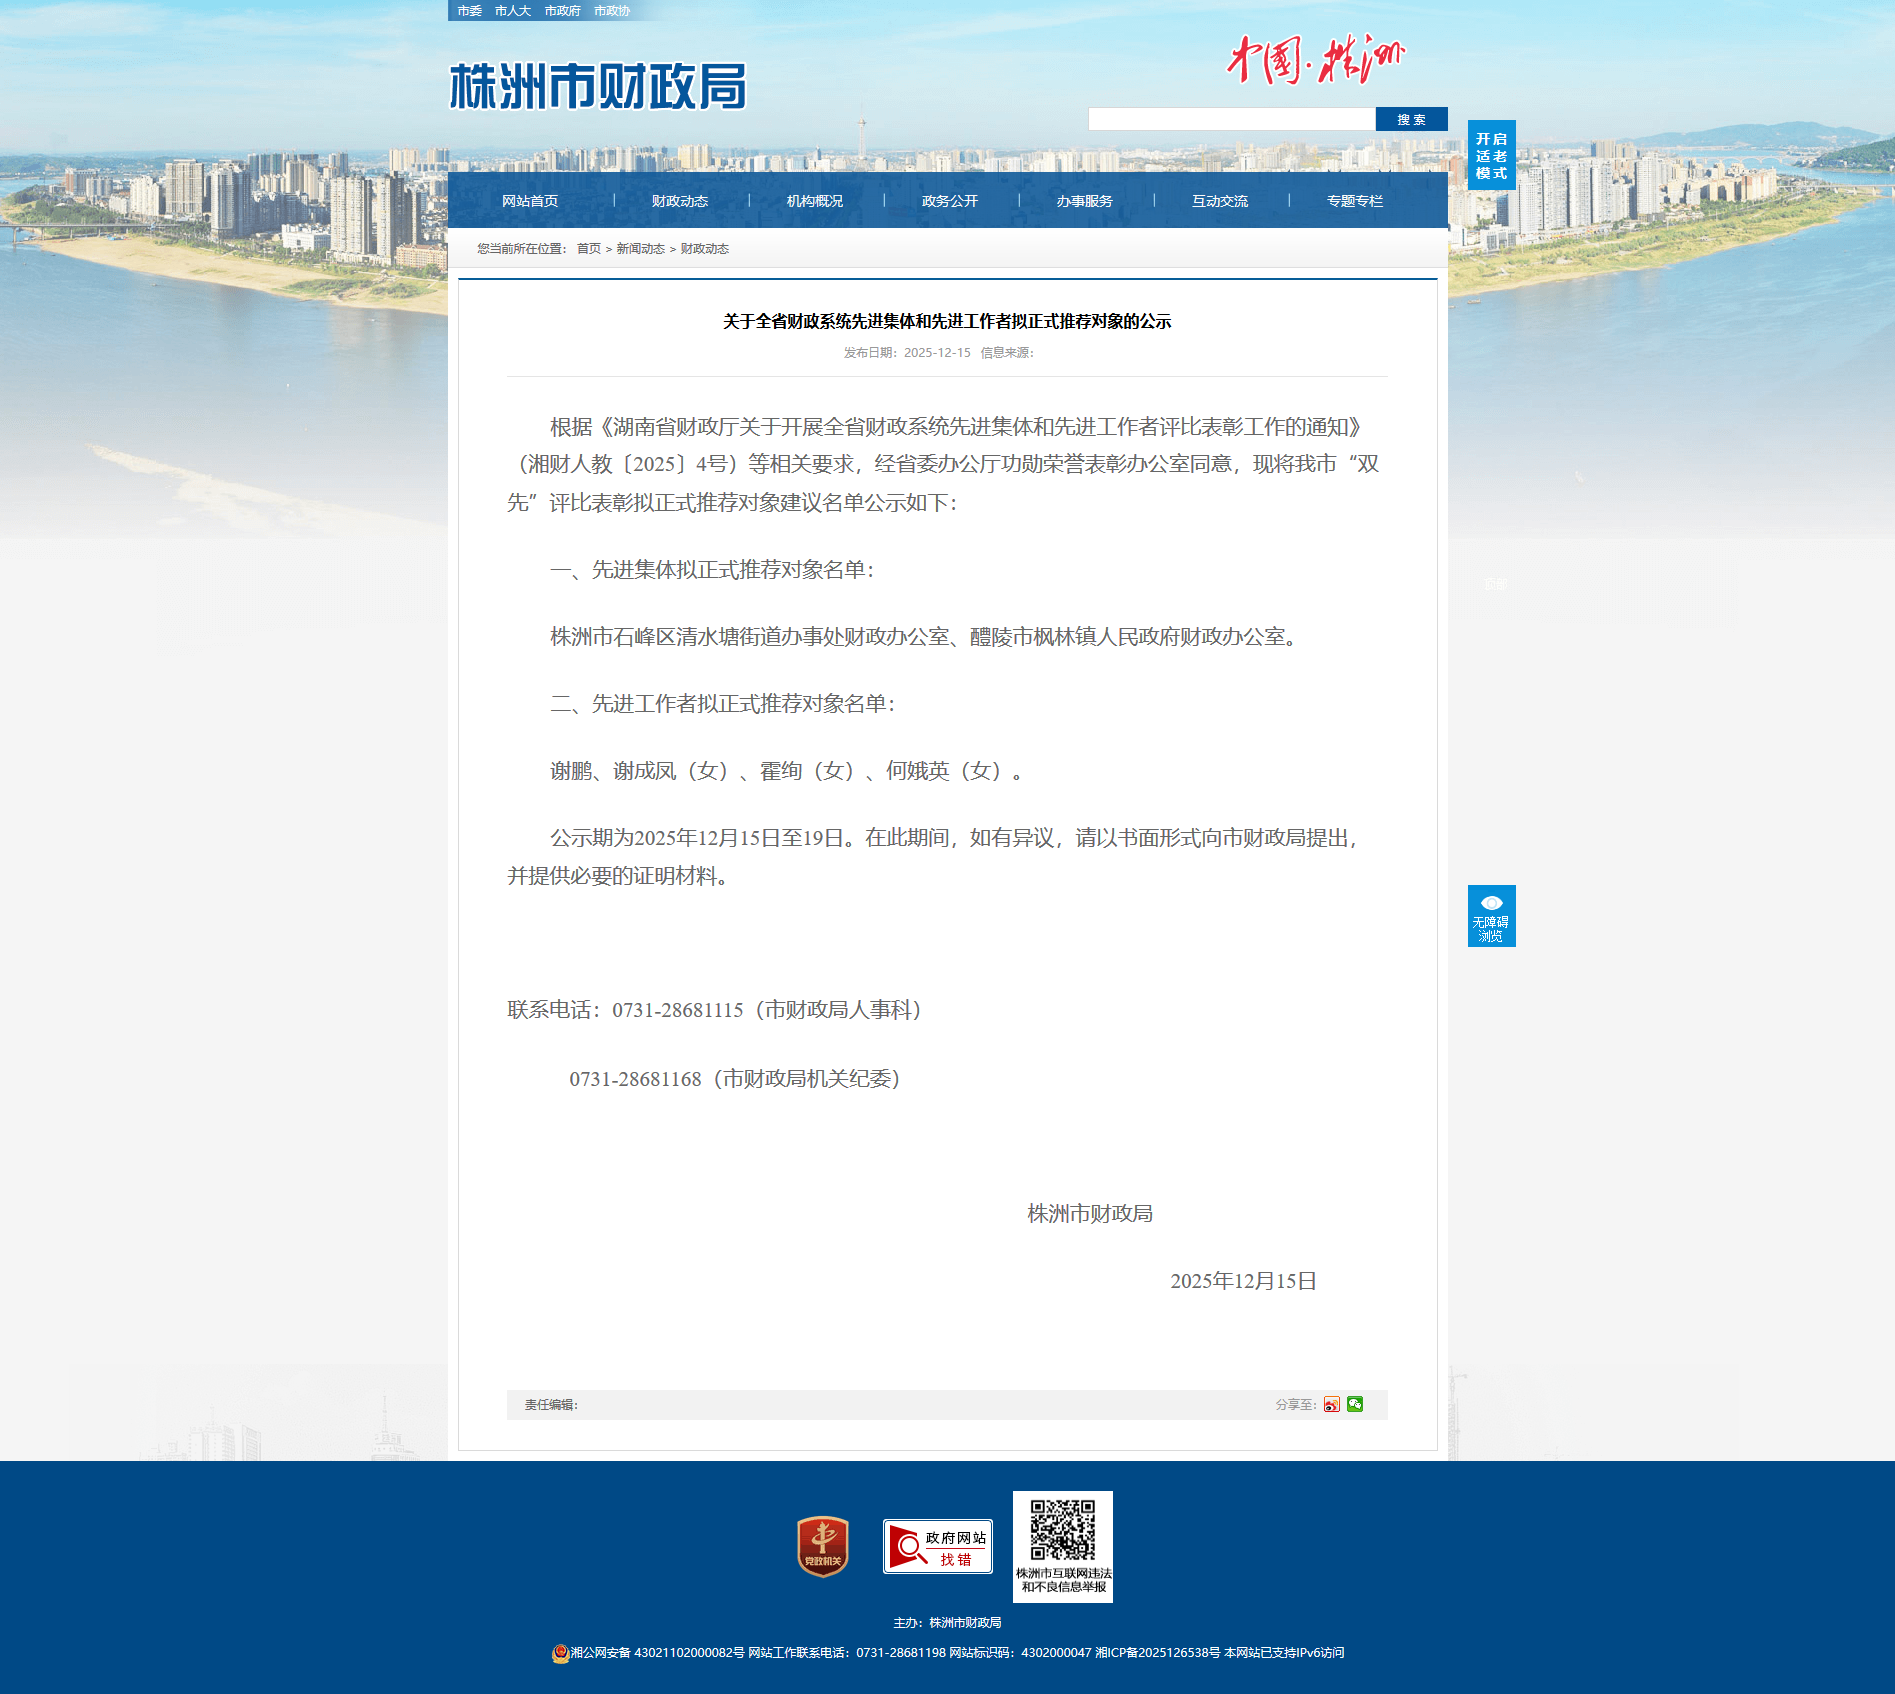Click the 市人大 link in top bar
Screen dimensions: 1895x1694
(512, 11)
